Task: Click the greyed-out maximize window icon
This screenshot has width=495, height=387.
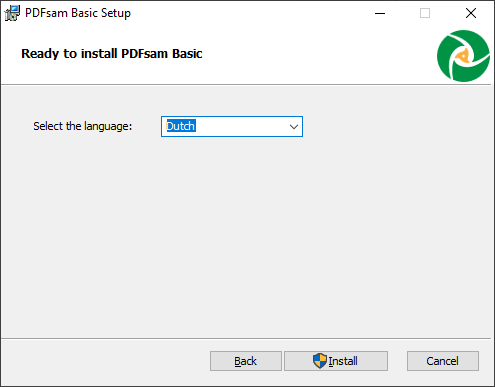Action: tap(425, 13)
